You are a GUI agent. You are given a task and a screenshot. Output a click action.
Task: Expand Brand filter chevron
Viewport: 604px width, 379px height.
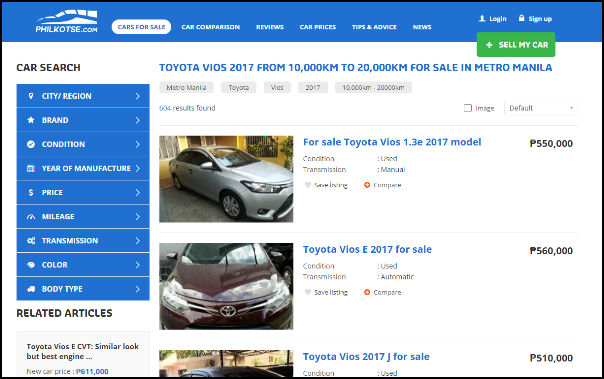[138, 120]
